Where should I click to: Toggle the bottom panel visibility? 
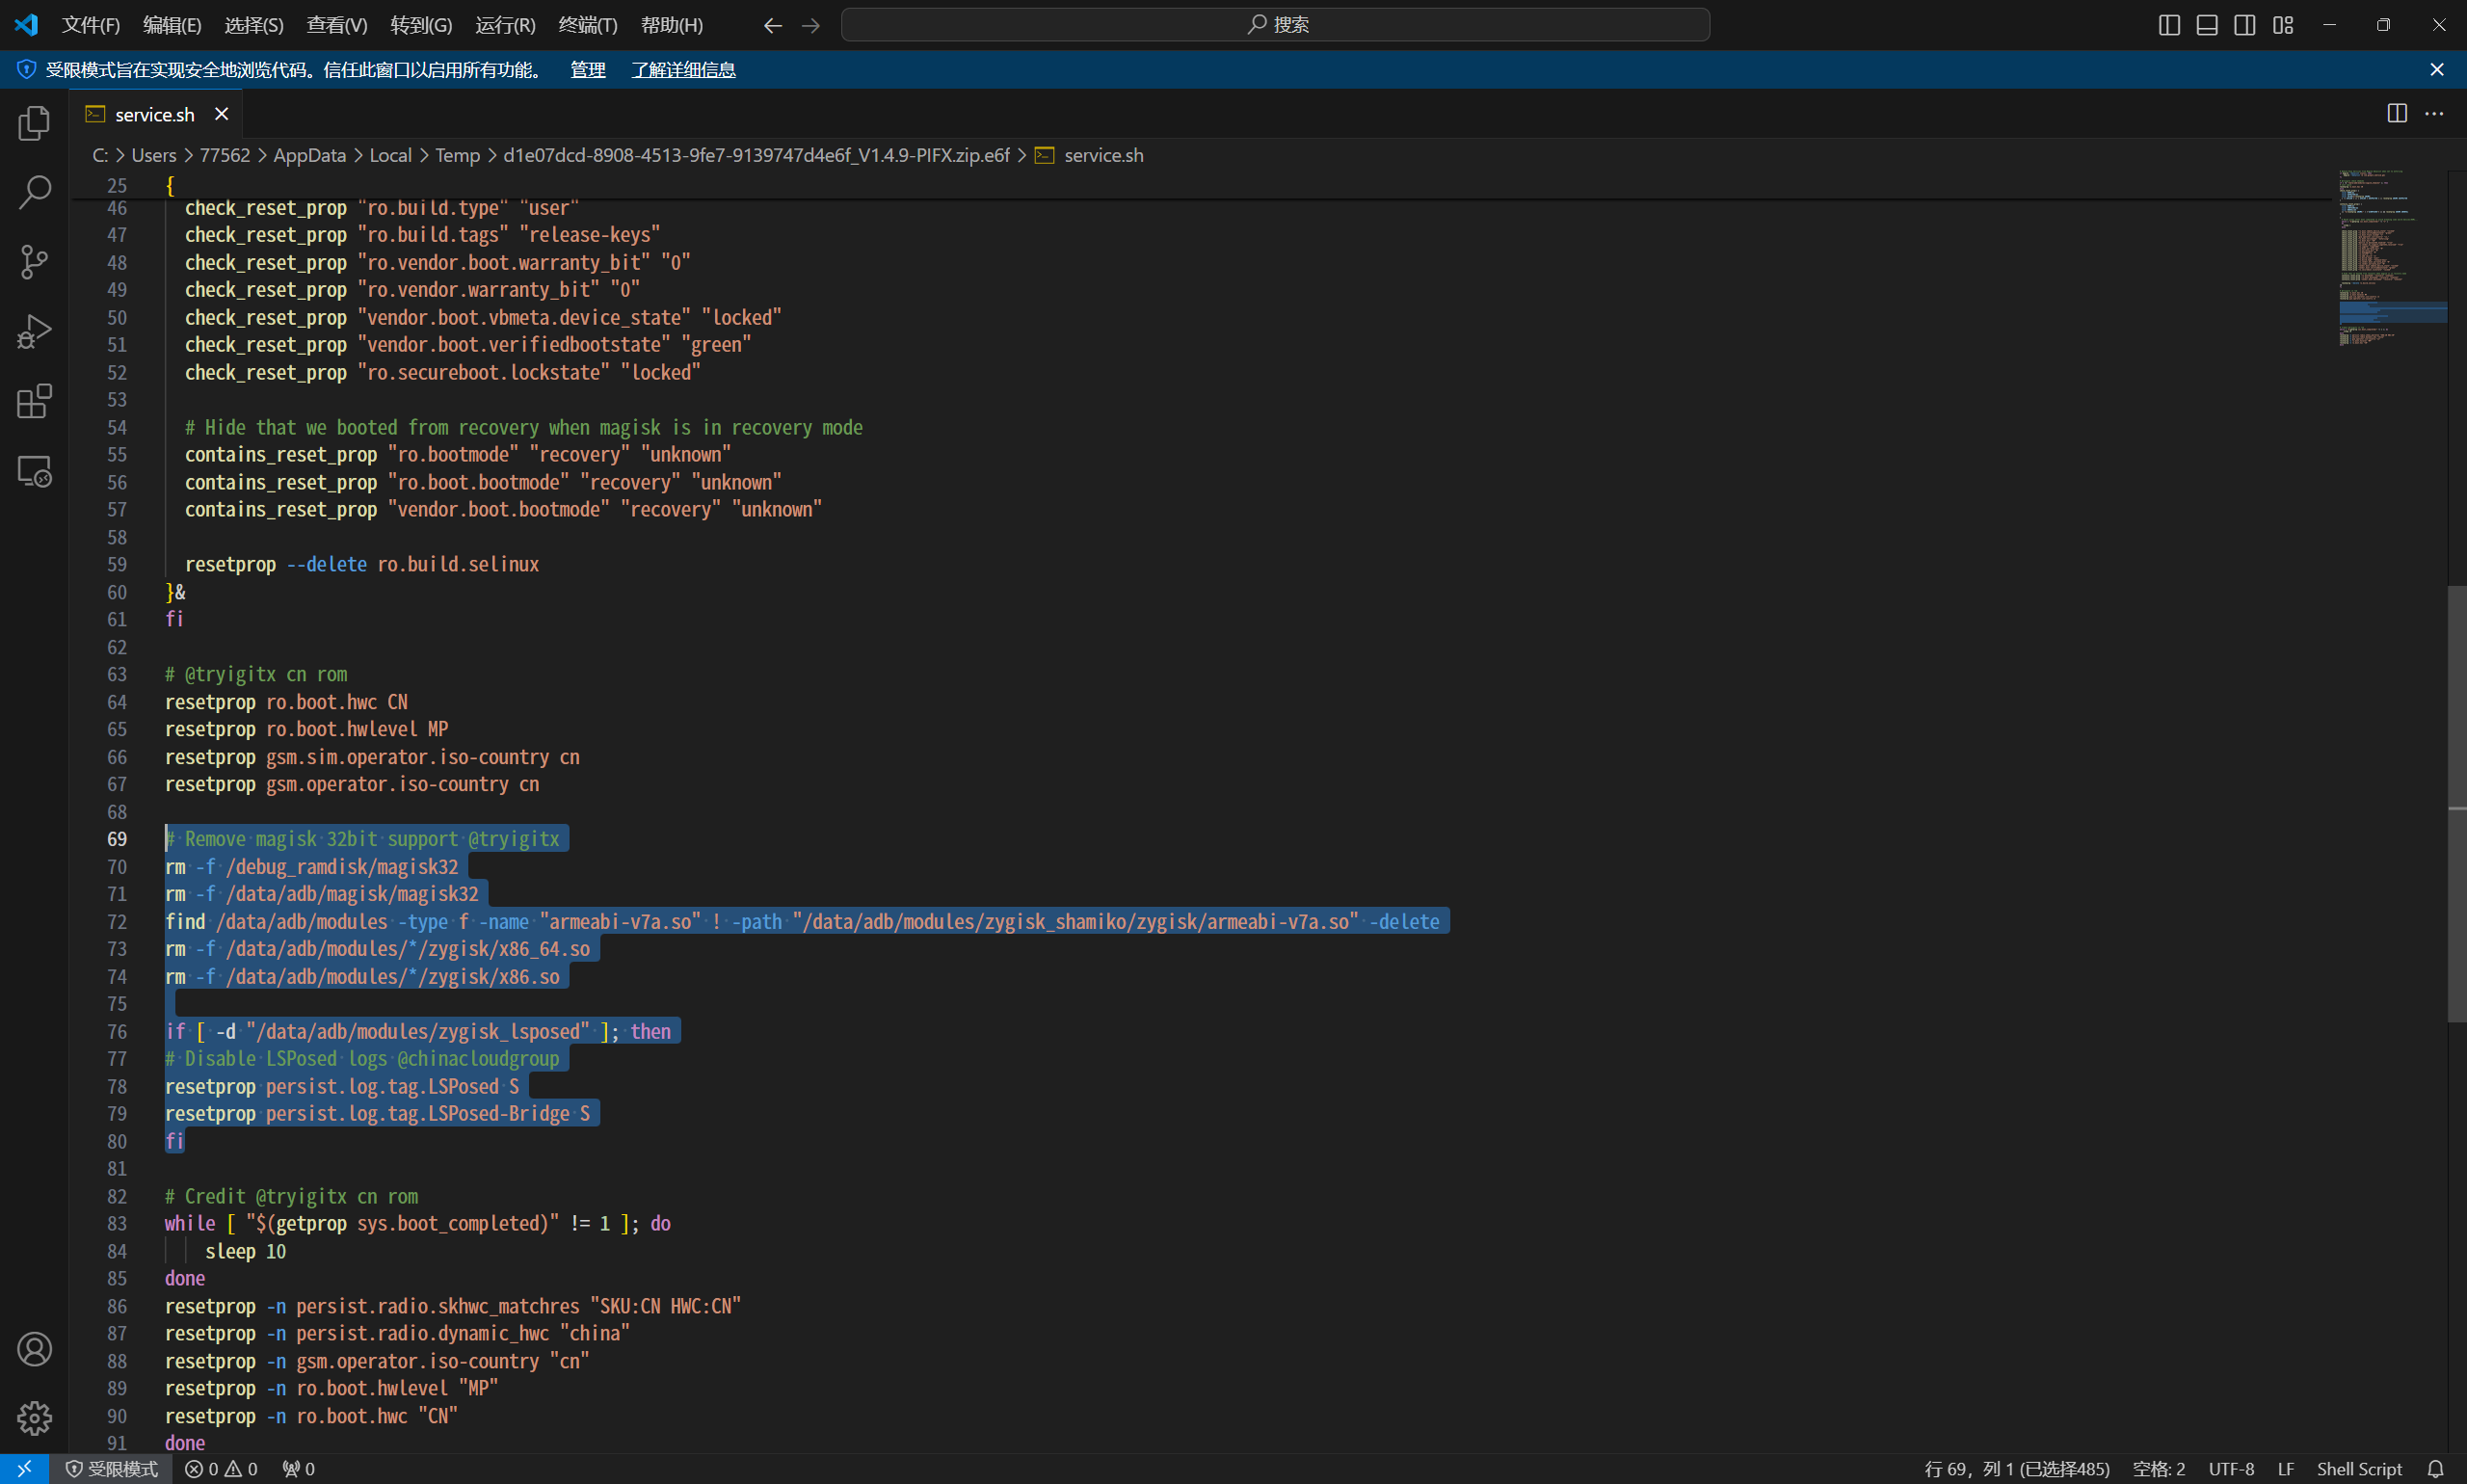2207,25
